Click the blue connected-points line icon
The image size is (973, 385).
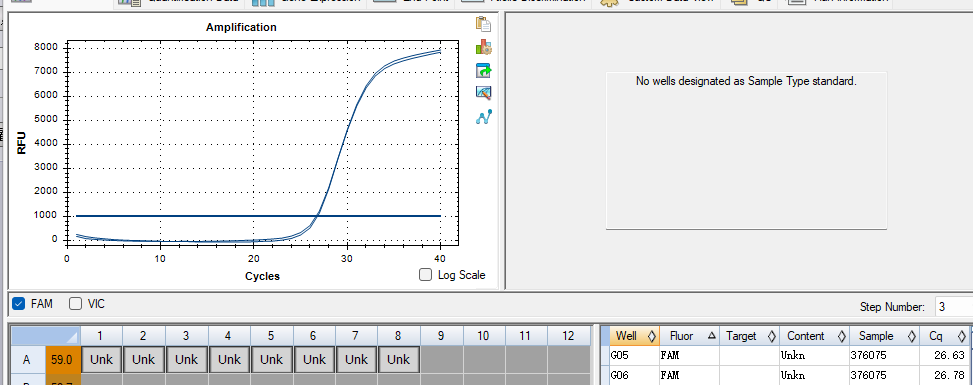[x=483, y=116]
